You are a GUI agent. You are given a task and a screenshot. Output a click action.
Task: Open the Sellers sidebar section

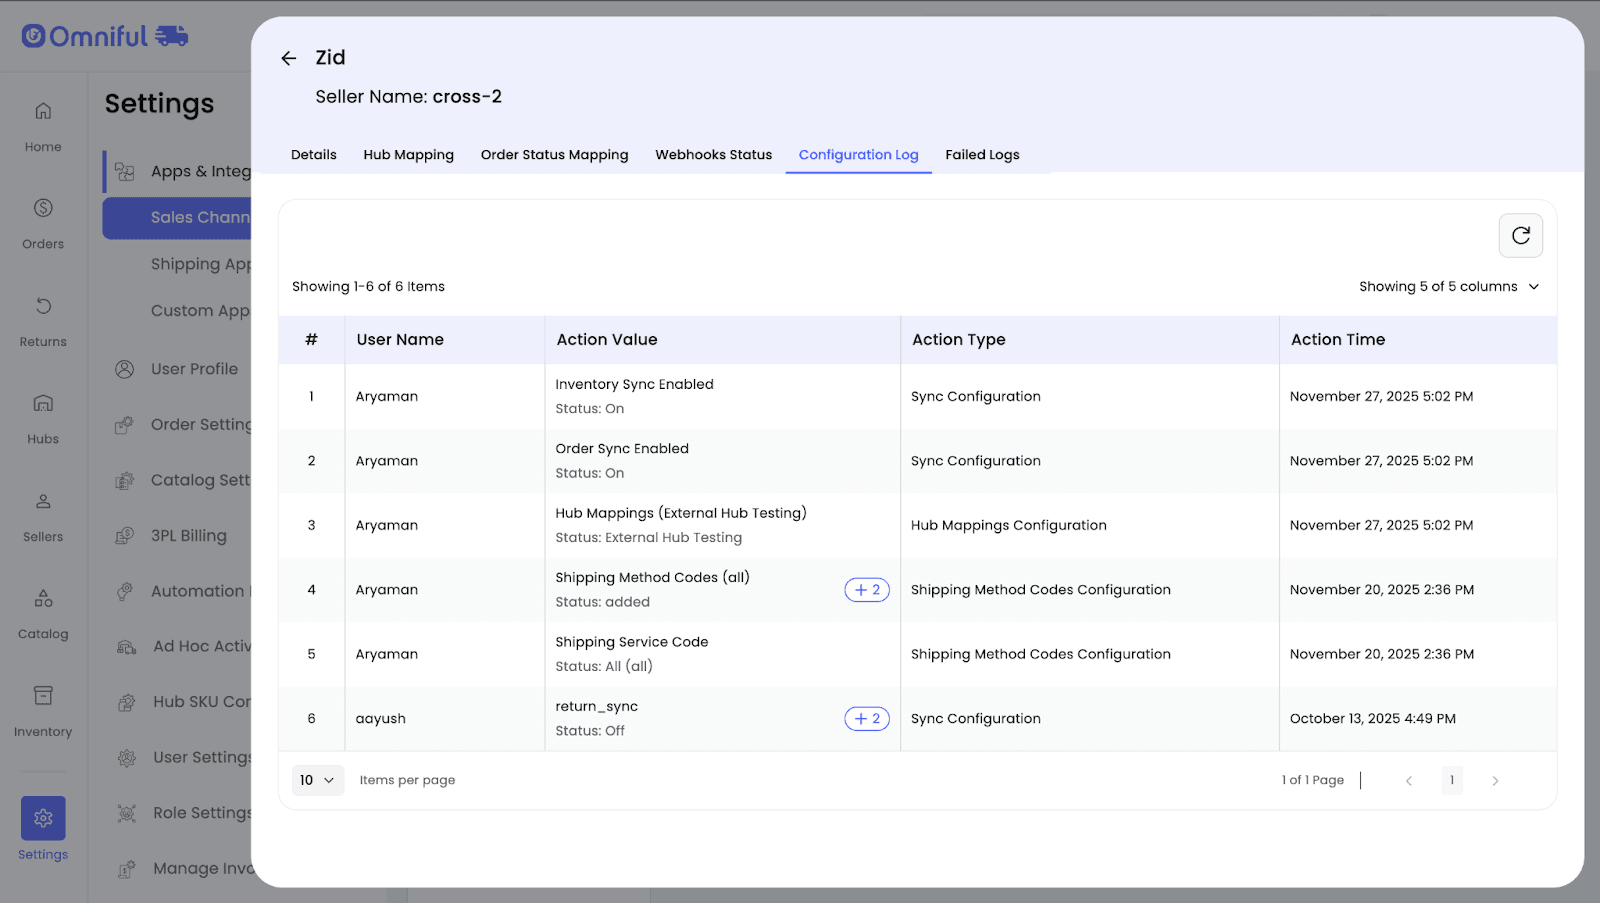(43, 514)
